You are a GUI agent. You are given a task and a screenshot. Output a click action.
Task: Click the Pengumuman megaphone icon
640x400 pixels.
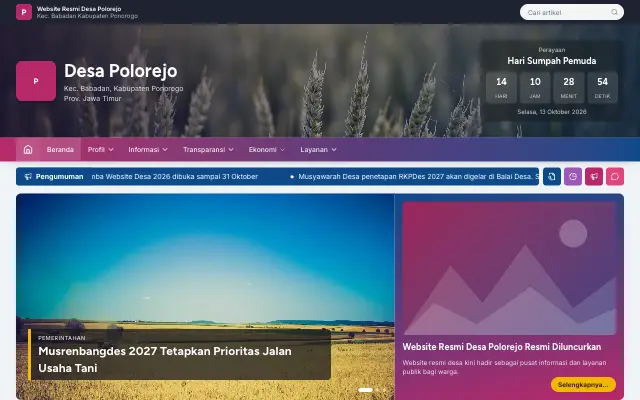pos(28,177)
